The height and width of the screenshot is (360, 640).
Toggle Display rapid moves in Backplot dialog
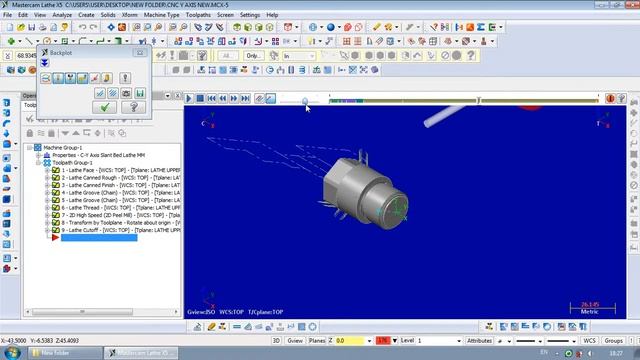[x=82, y=78]
